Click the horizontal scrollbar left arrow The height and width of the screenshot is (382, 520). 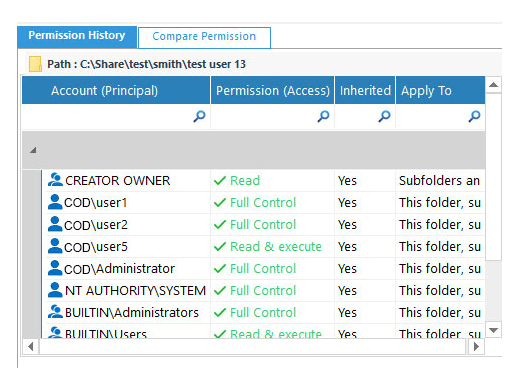[31, 347]
